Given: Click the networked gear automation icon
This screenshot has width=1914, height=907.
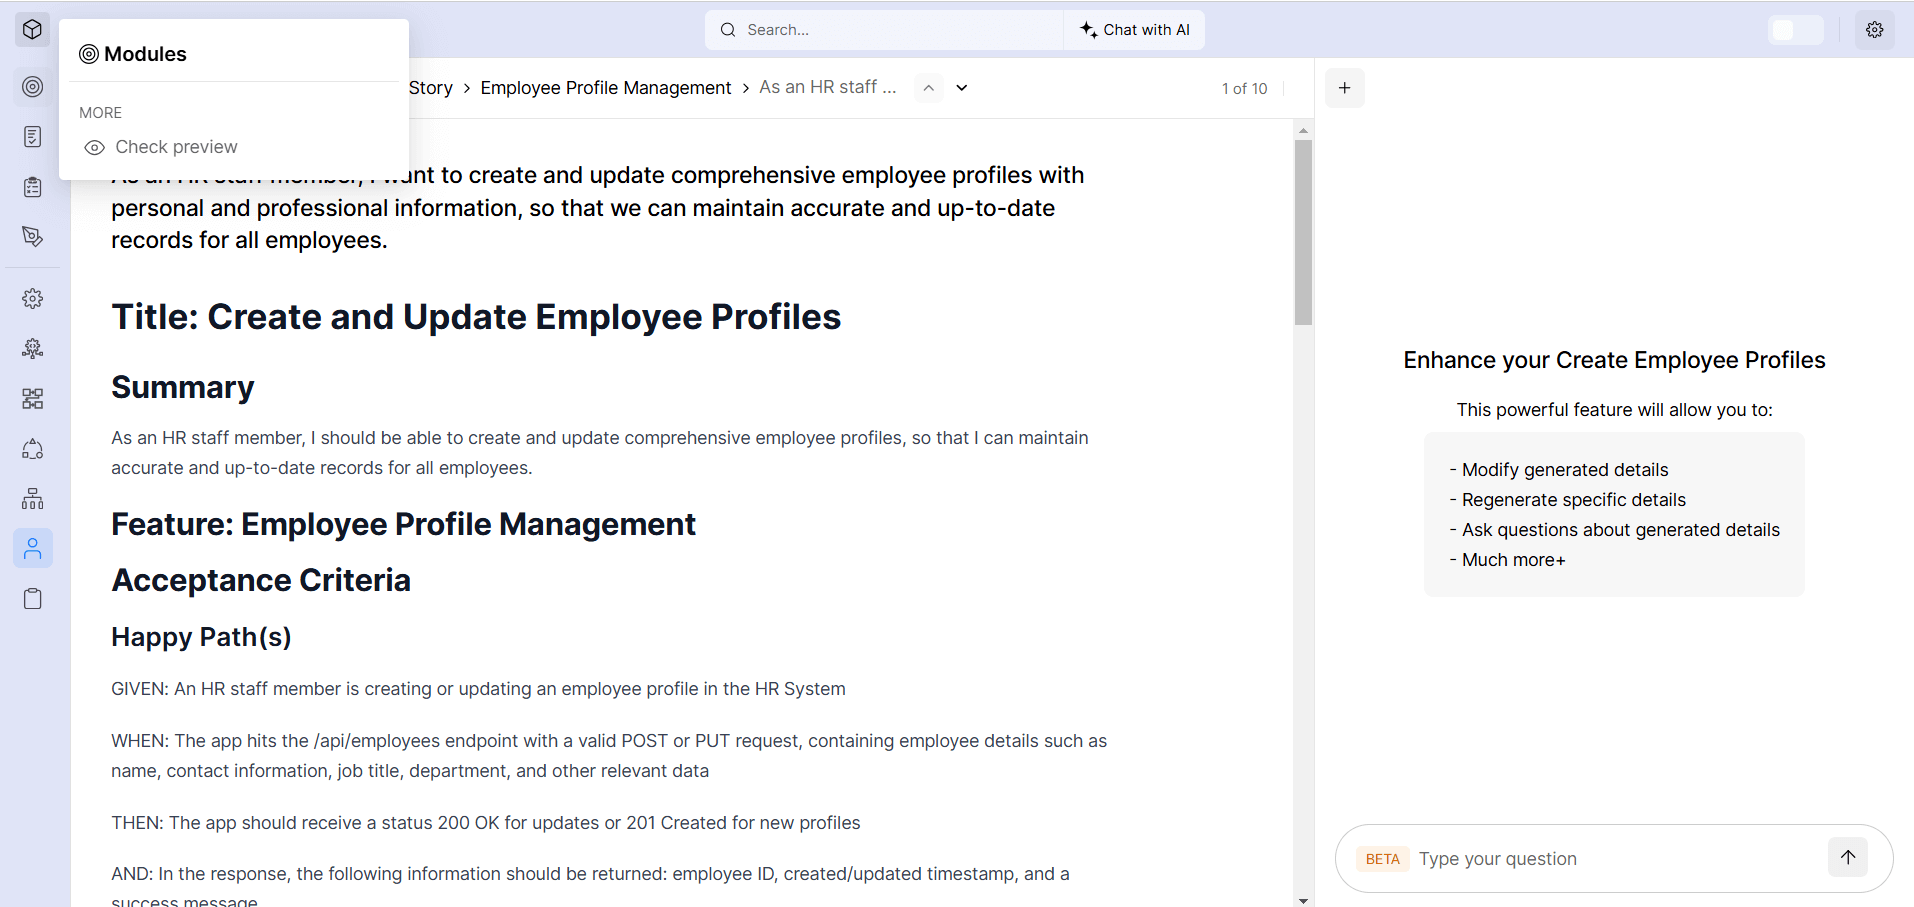Looking at the screenshot, I should pos(32,348).
